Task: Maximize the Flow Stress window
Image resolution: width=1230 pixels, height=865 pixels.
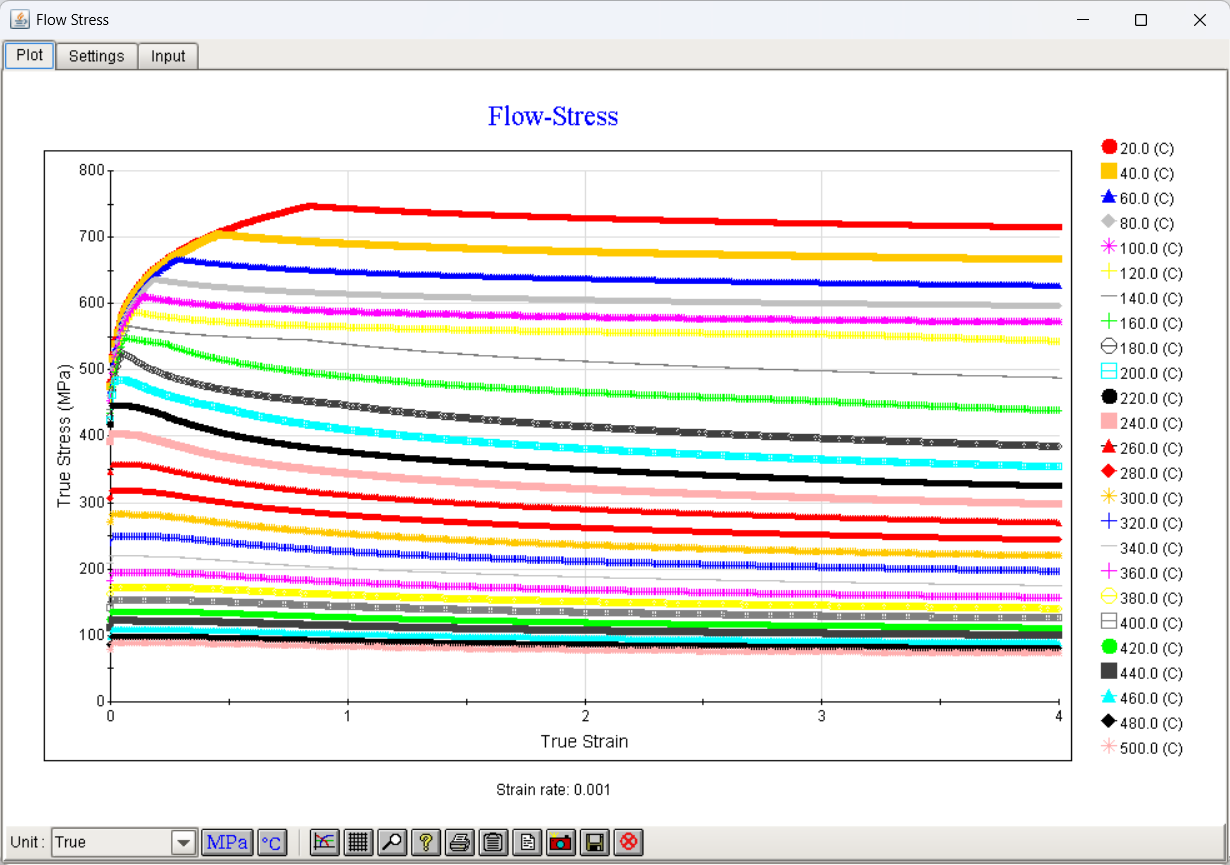Action: click(x=1141, y=20)
